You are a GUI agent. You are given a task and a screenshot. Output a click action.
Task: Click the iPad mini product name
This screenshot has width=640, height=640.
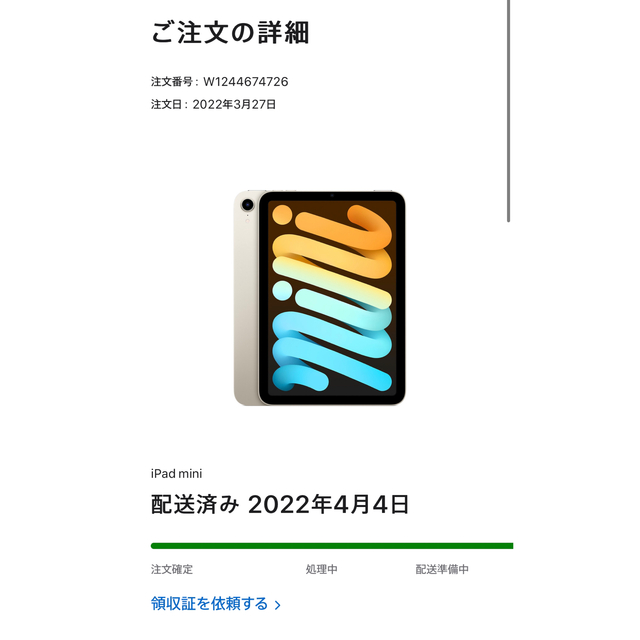coord(176,473)
